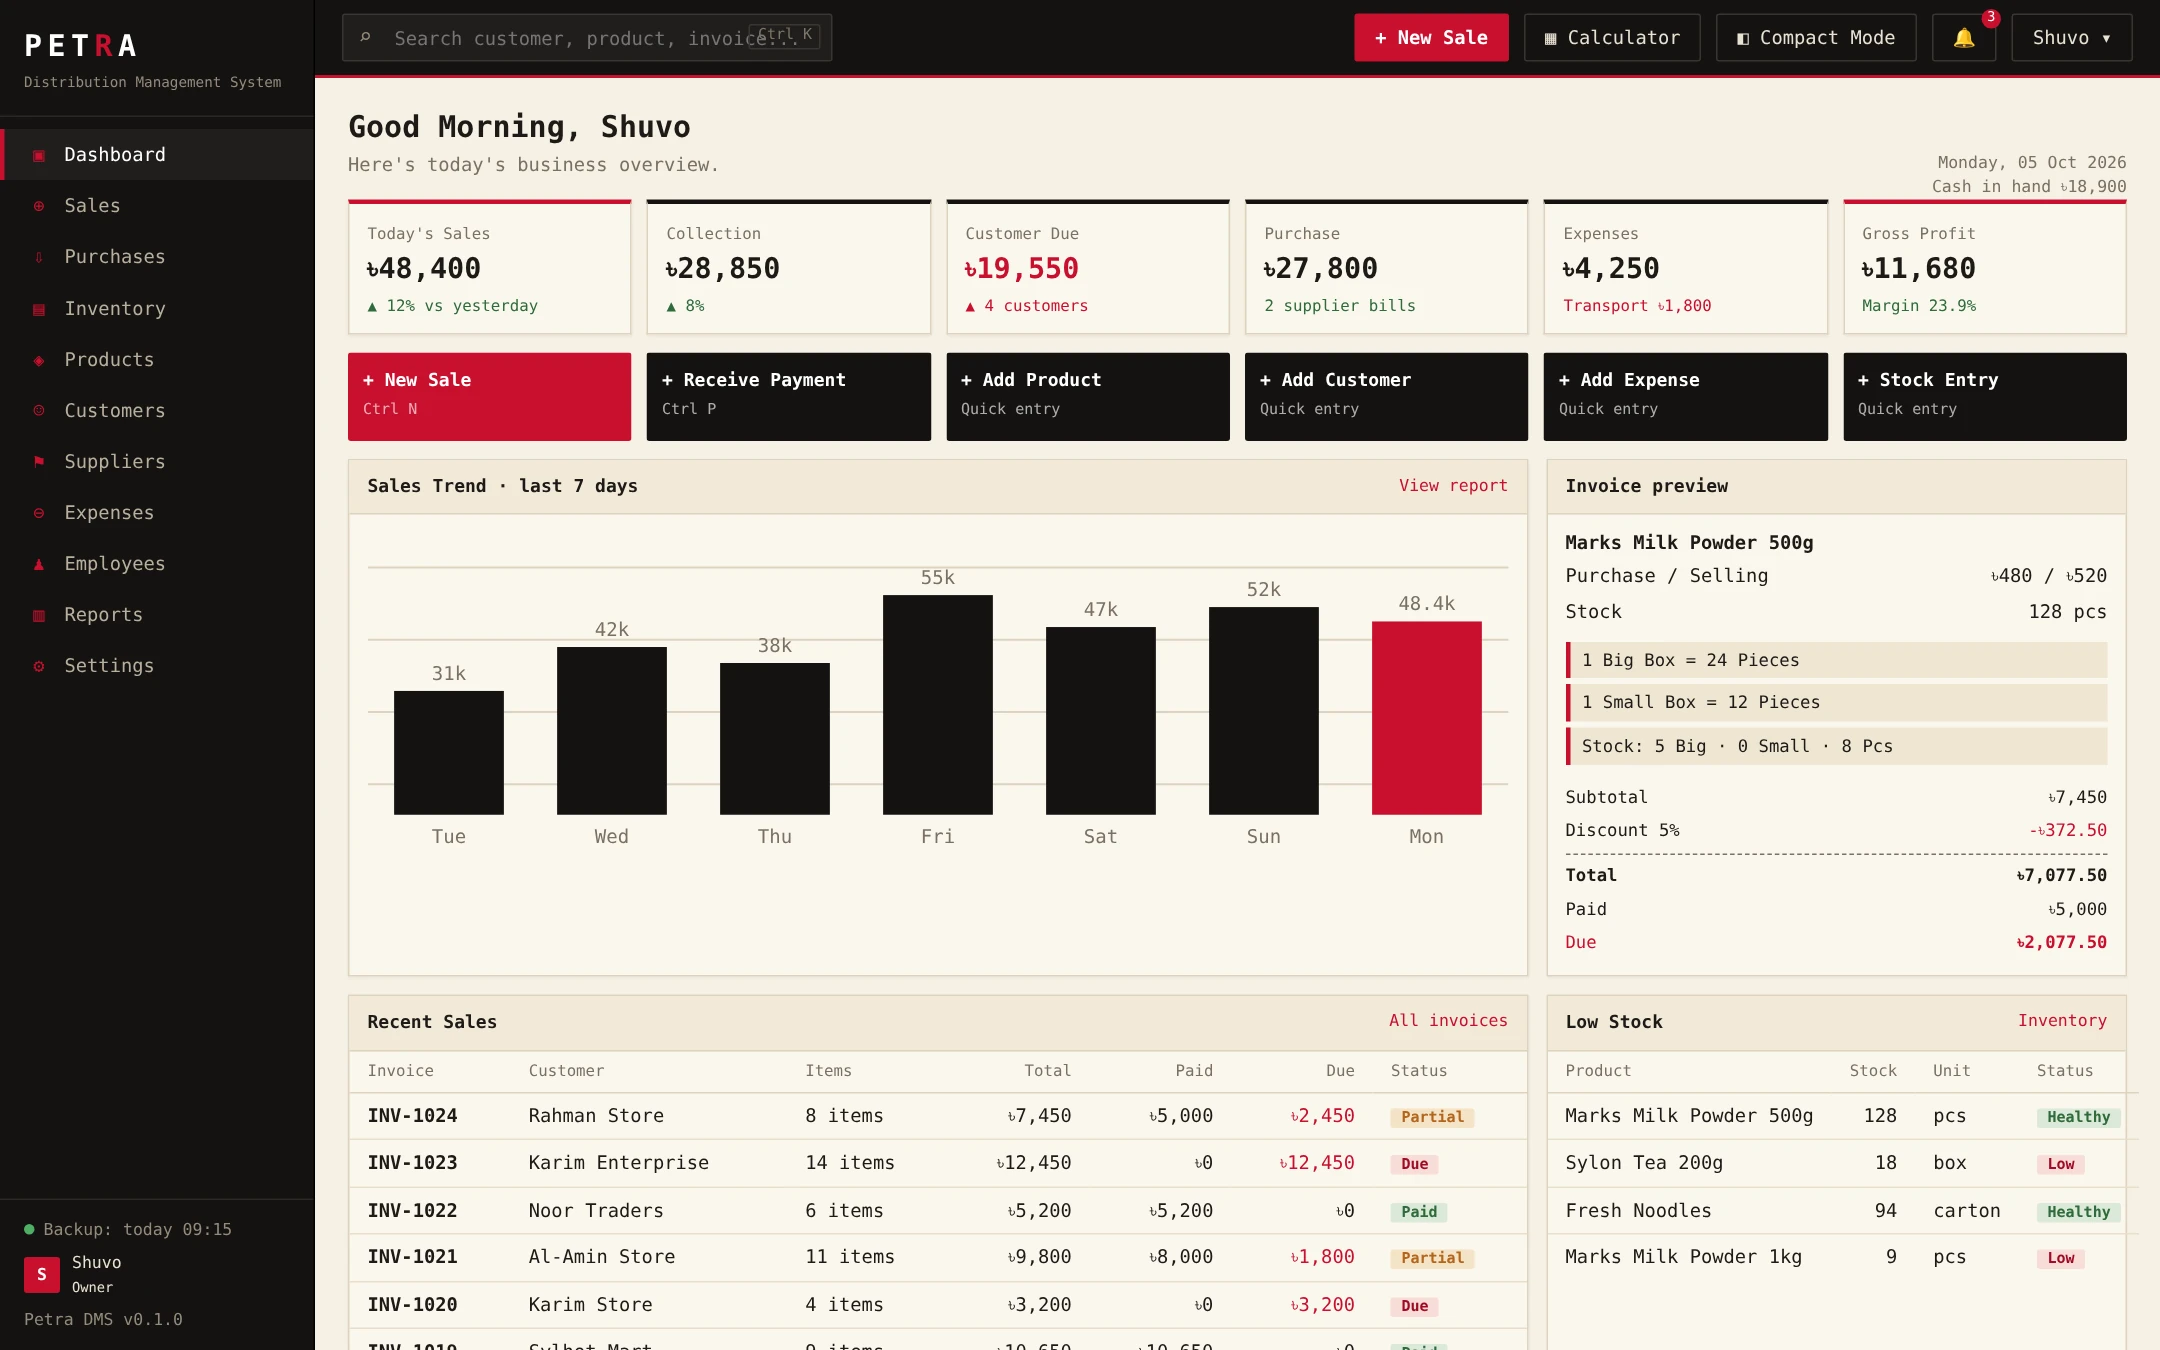The image size is (2160, 1350).
Task: Open the Customers menu item
Action: (x=157, y=411)
